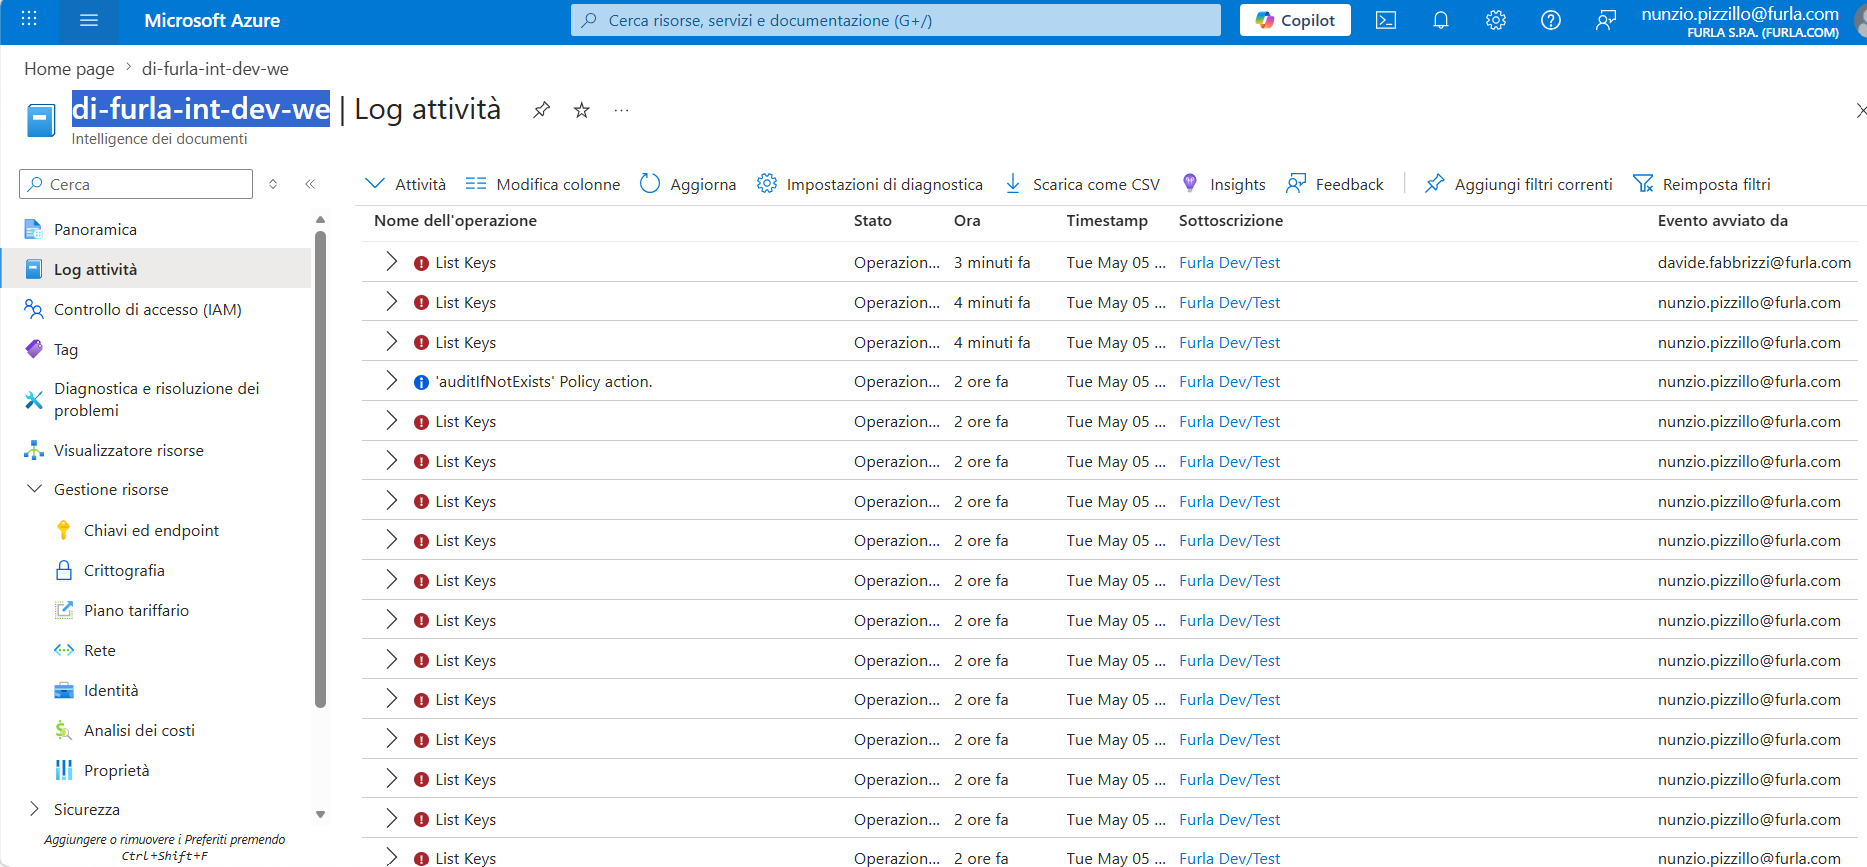Click the di-furla-int-dev-we breadcrumb
Screen dimensions: 1867x867
[x=215, y=69]
